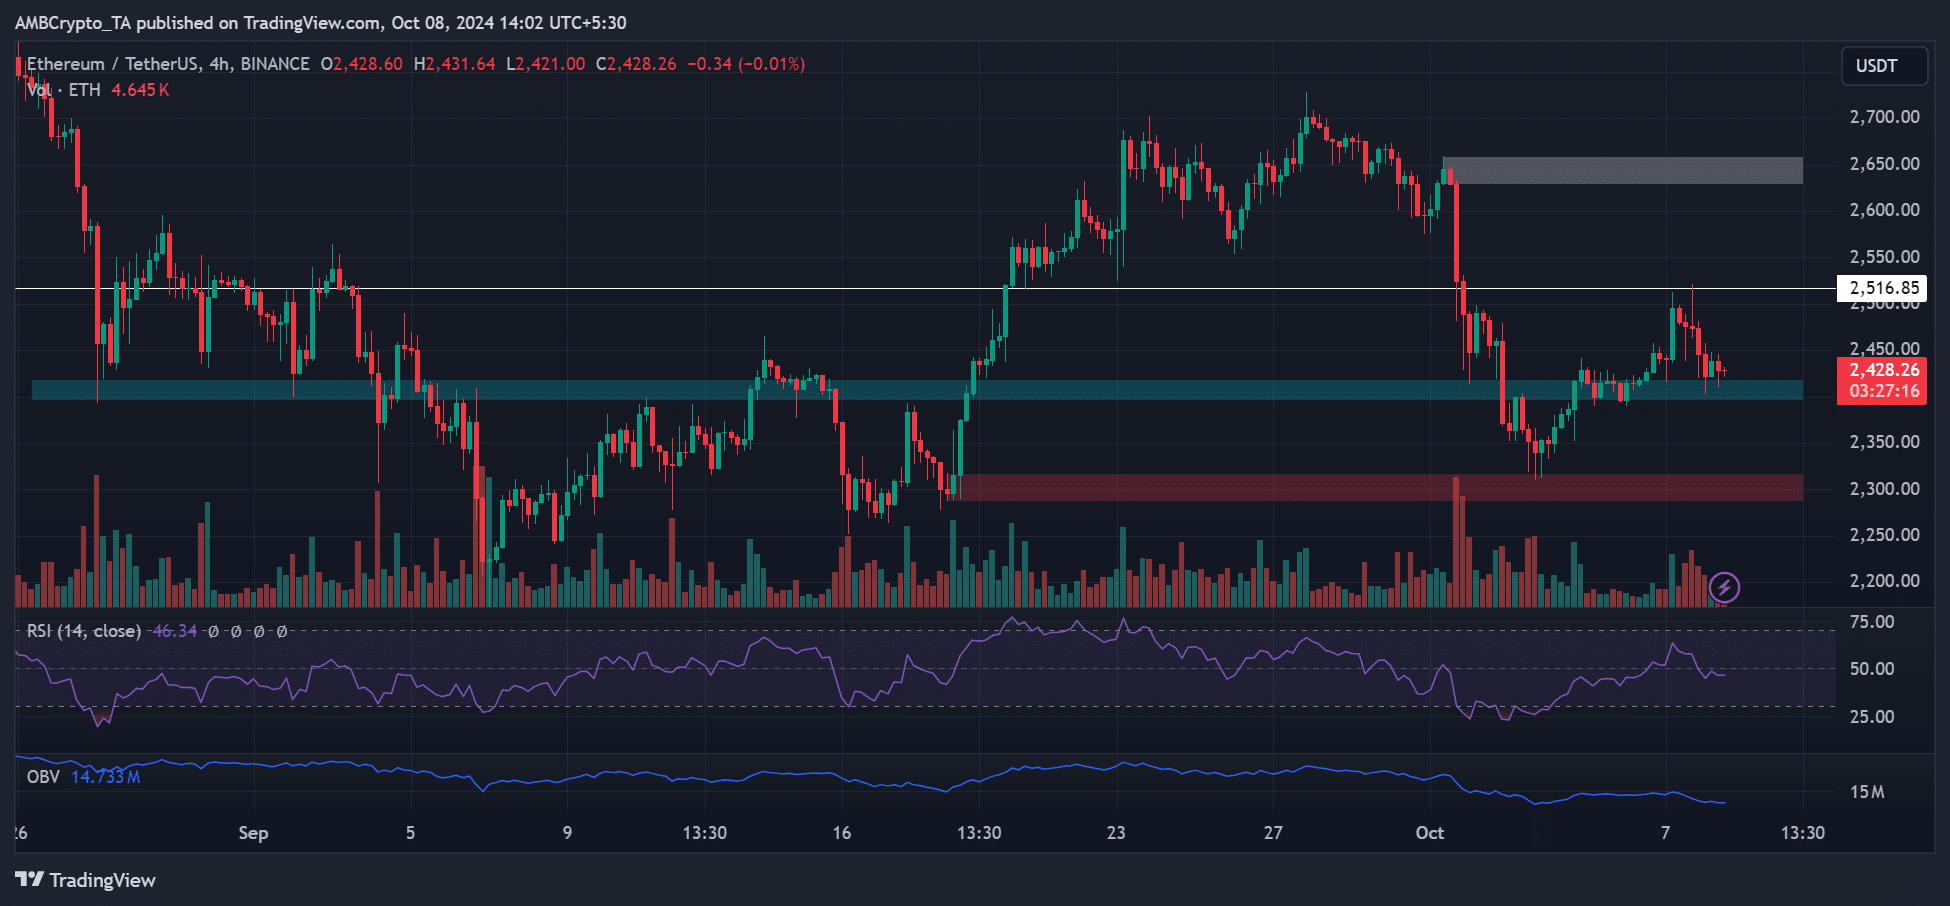This screenshot has width=1950, height=906.
Task: Click the lightning bolt replay icon
Action: 1724,588
